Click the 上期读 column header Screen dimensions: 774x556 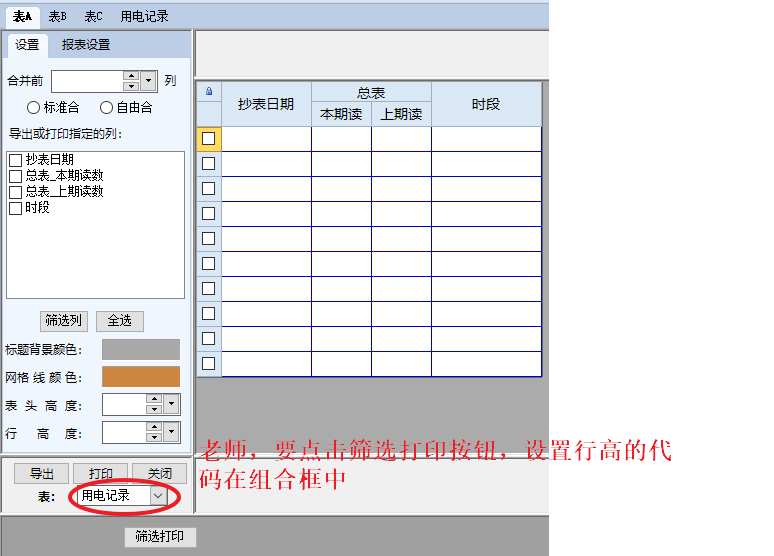(x=401, y=114)
